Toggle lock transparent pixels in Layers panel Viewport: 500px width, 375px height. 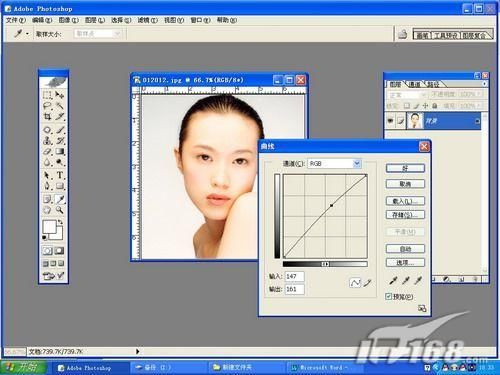click(407, 106)
